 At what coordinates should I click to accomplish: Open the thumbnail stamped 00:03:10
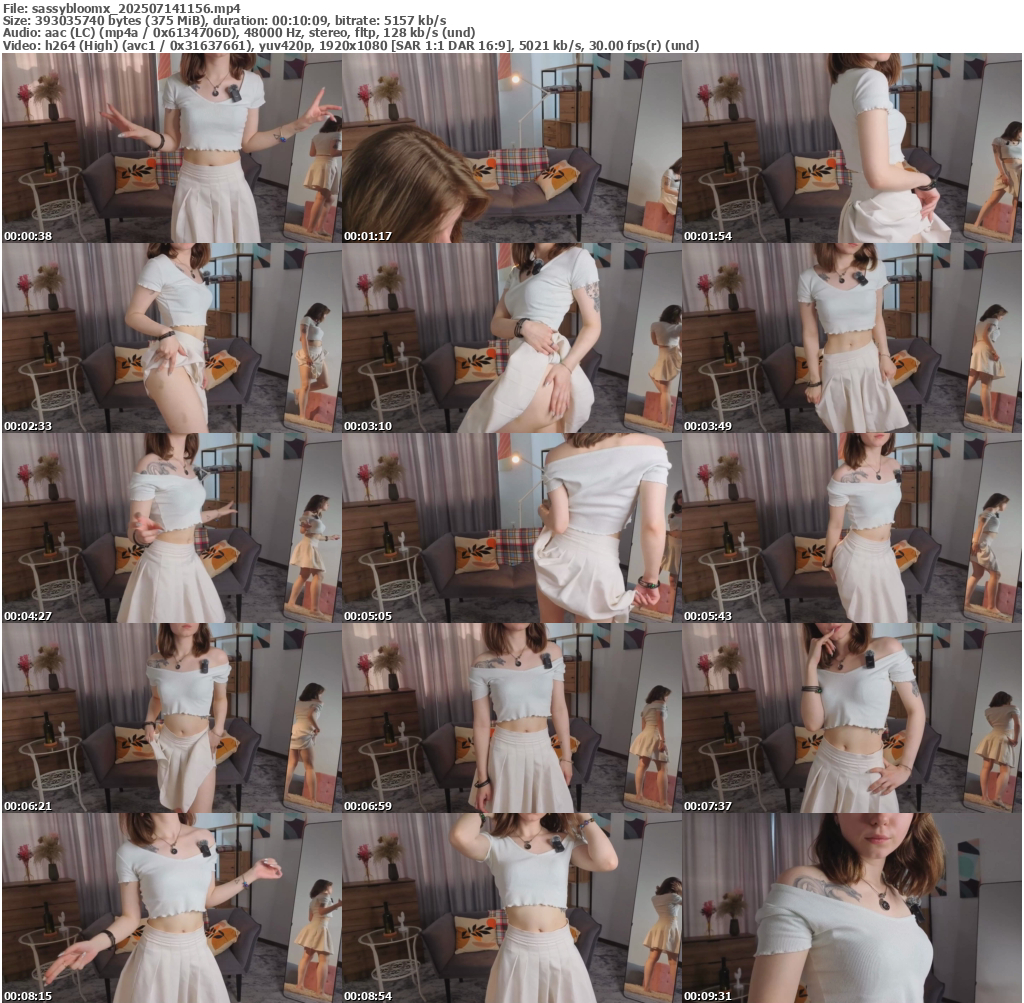pyautogui.click(x=512, y=338)
